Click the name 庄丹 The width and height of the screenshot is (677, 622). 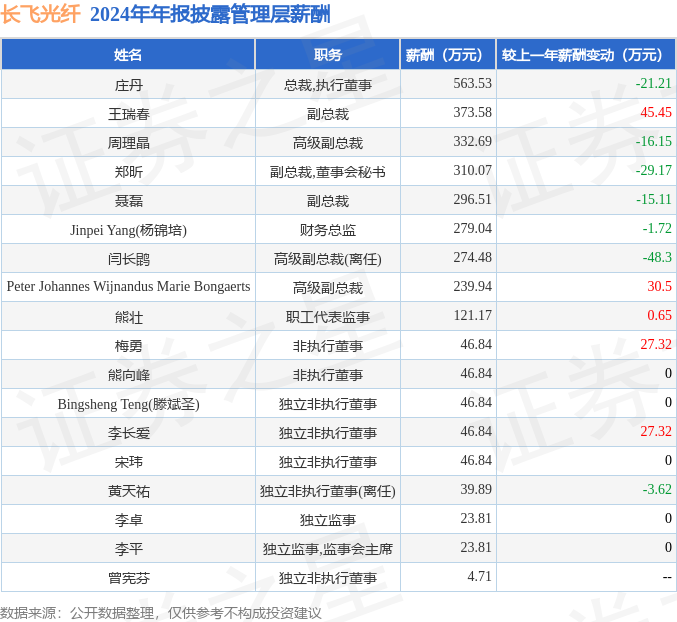tap(128, 85)
